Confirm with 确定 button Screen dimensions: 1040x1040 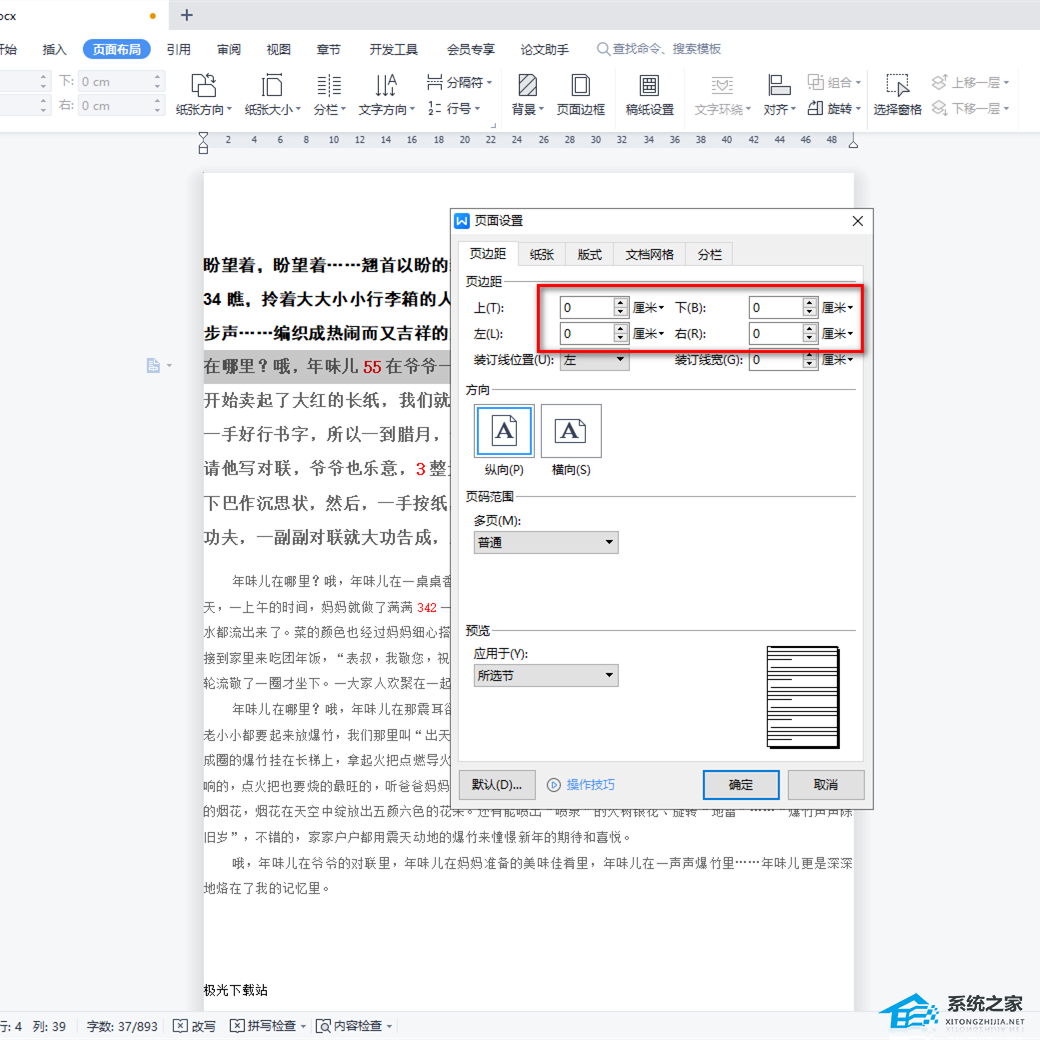pos(741,785)
